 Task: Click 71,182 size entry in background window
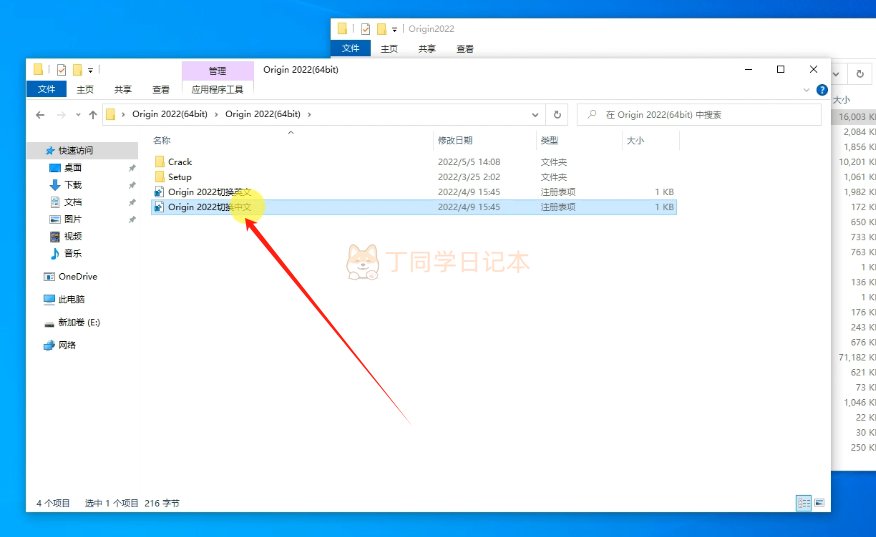tap(856, 357)
